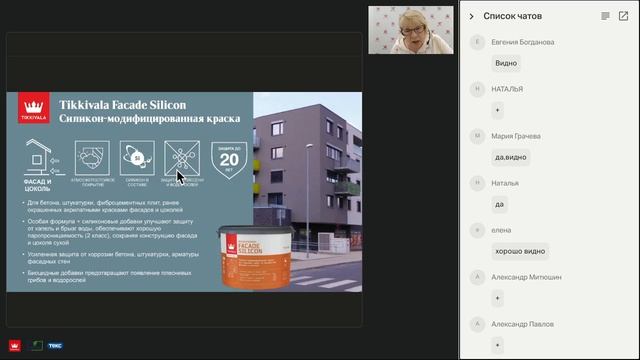
Task: Click the Facade Silicon paint bucket image
Action: (256, 257)
